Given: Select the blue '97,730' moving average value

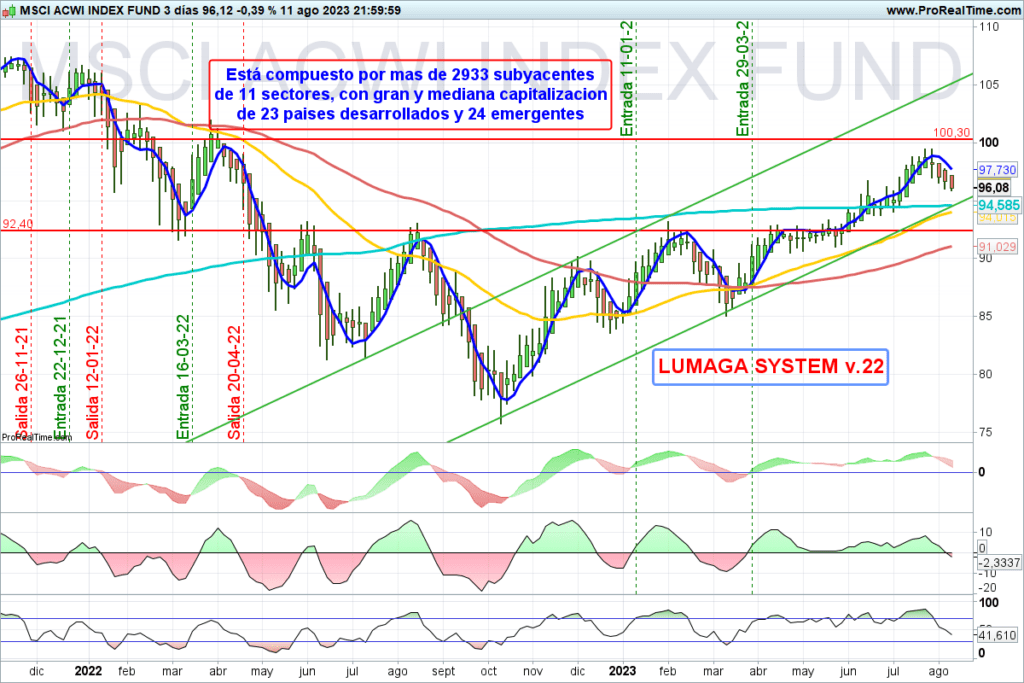Looking at the screenshot, I should coord(997,170).
